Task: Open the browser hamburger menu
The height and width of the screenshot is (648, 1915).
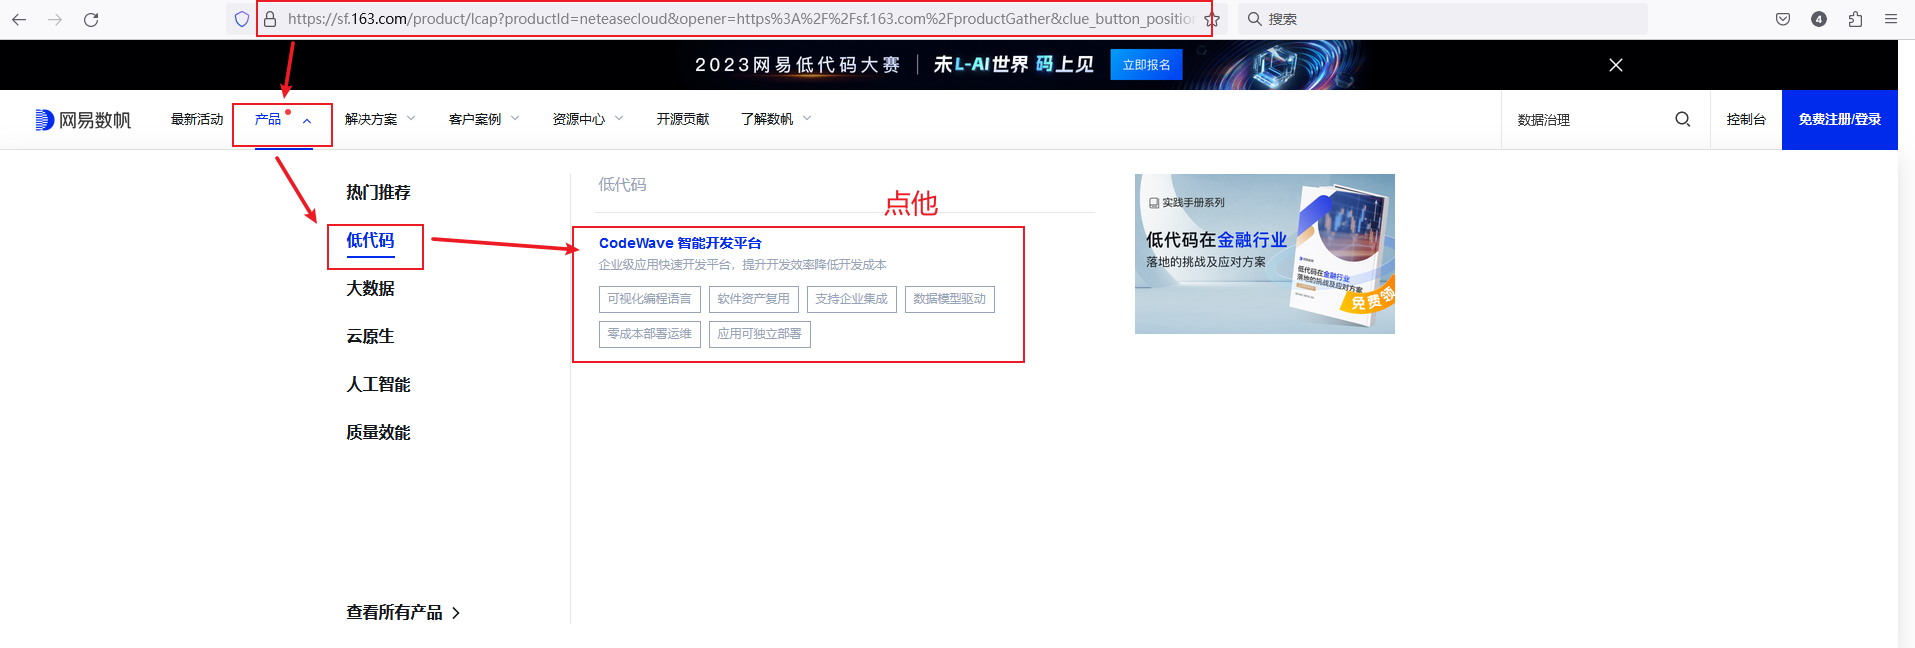Action: coord(1891,19)
